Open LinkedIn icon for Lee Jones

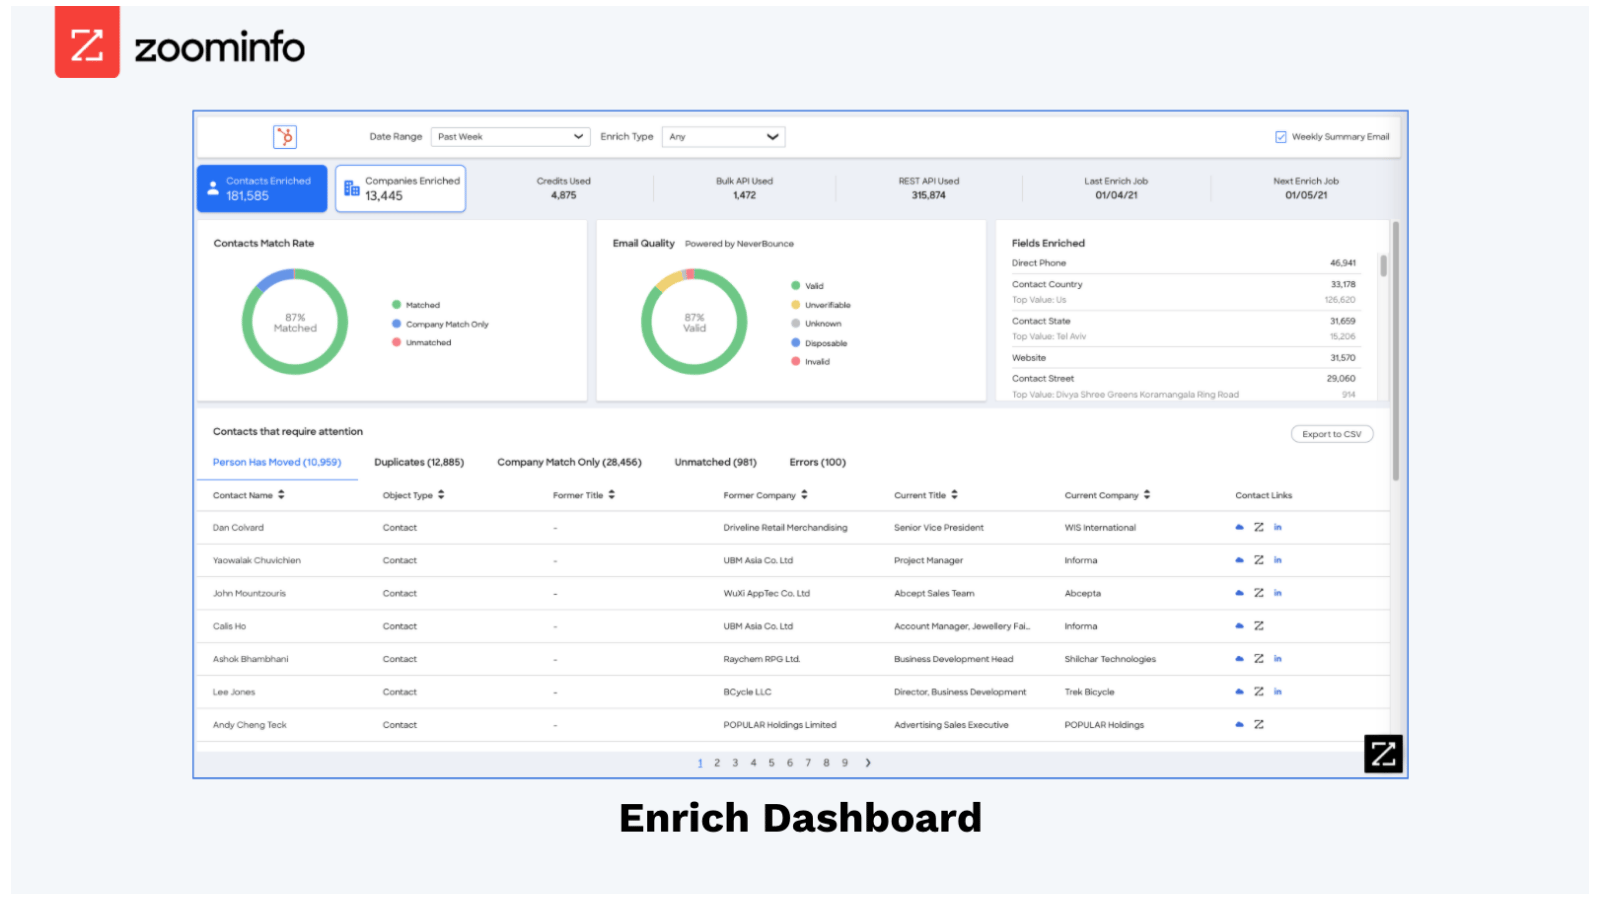1277,692
